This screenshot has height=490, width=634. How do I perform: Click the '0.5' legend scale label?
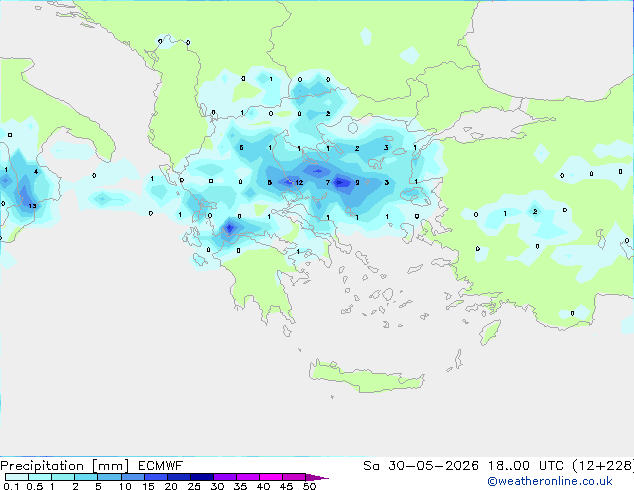(x=34, y=486)
